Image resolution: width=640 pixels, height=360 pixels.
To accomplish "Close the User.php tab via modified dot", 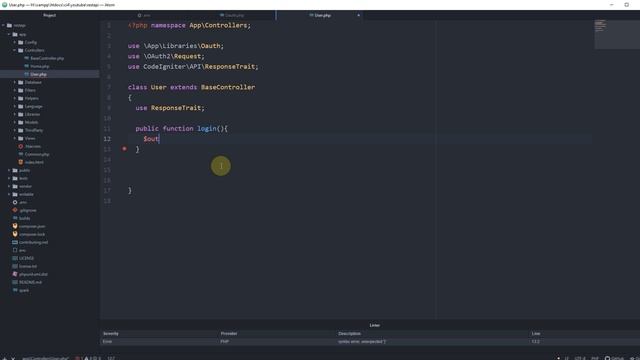I will (359, 16).
